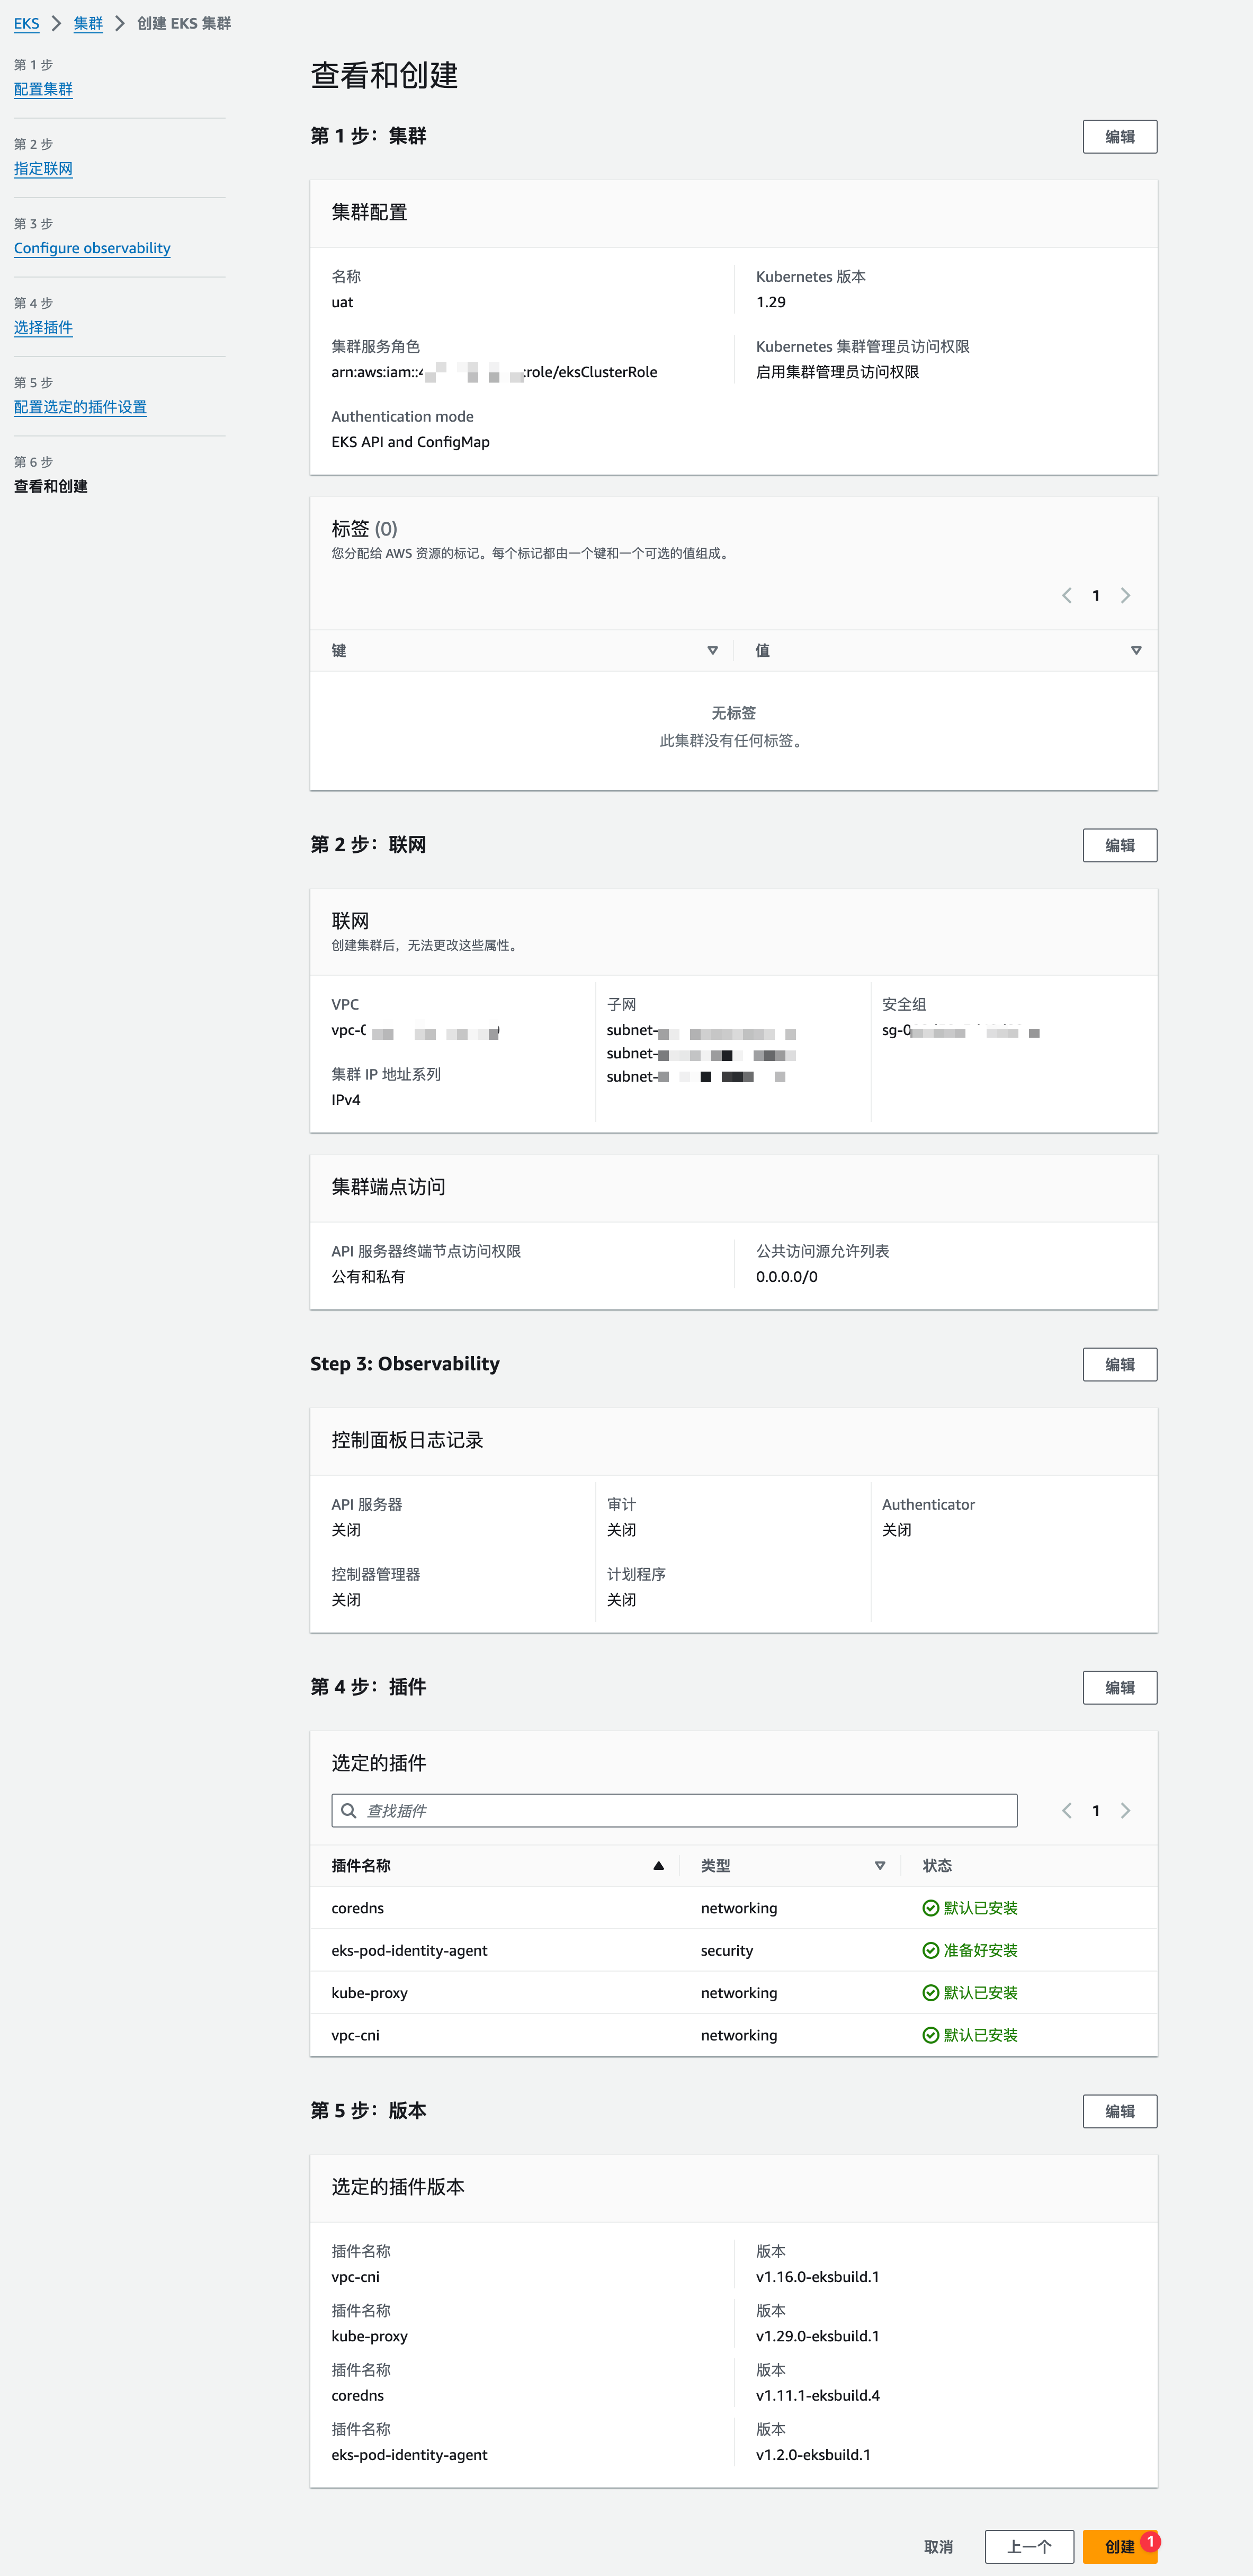Edit step 2 联网 settings
Image resolution: width=1253 pixels, height=2576 pixels.
[1119, 845]
